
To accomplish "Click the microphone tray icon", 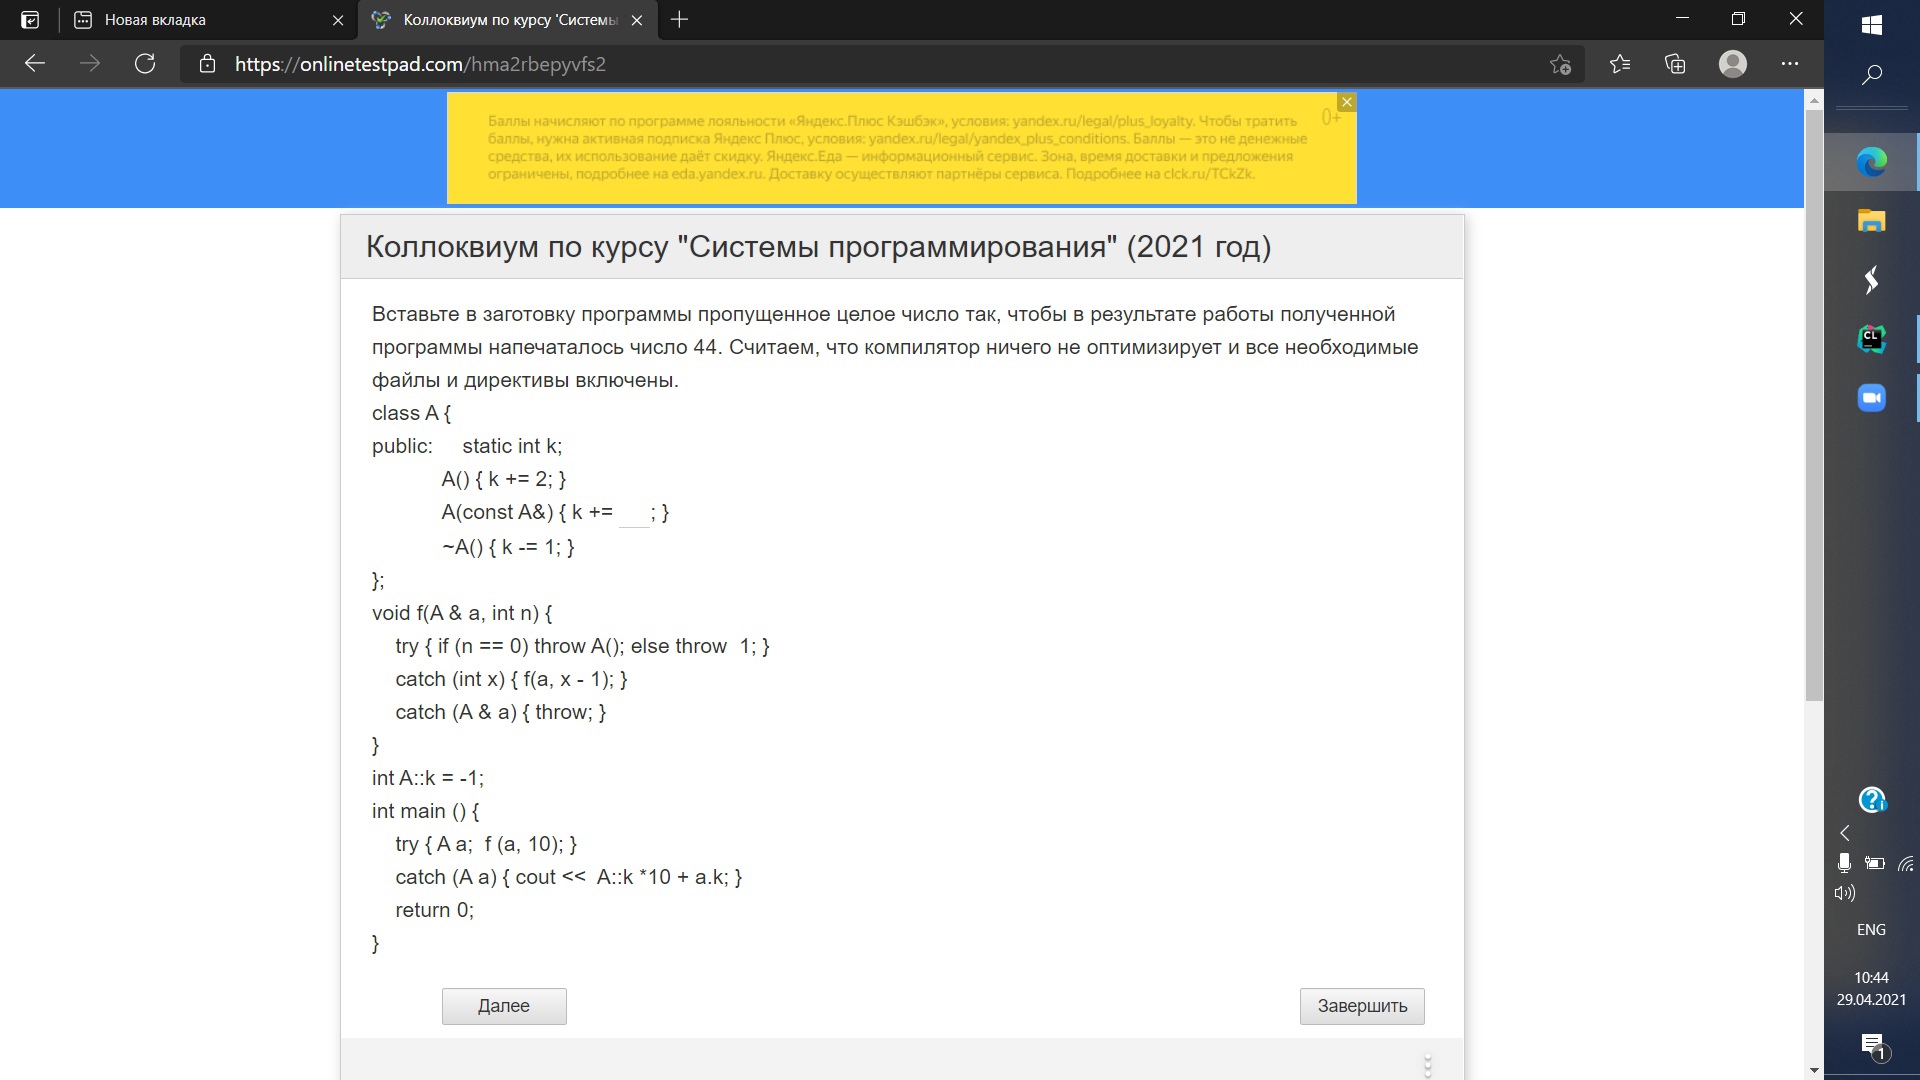I will tap(1844, 863).
